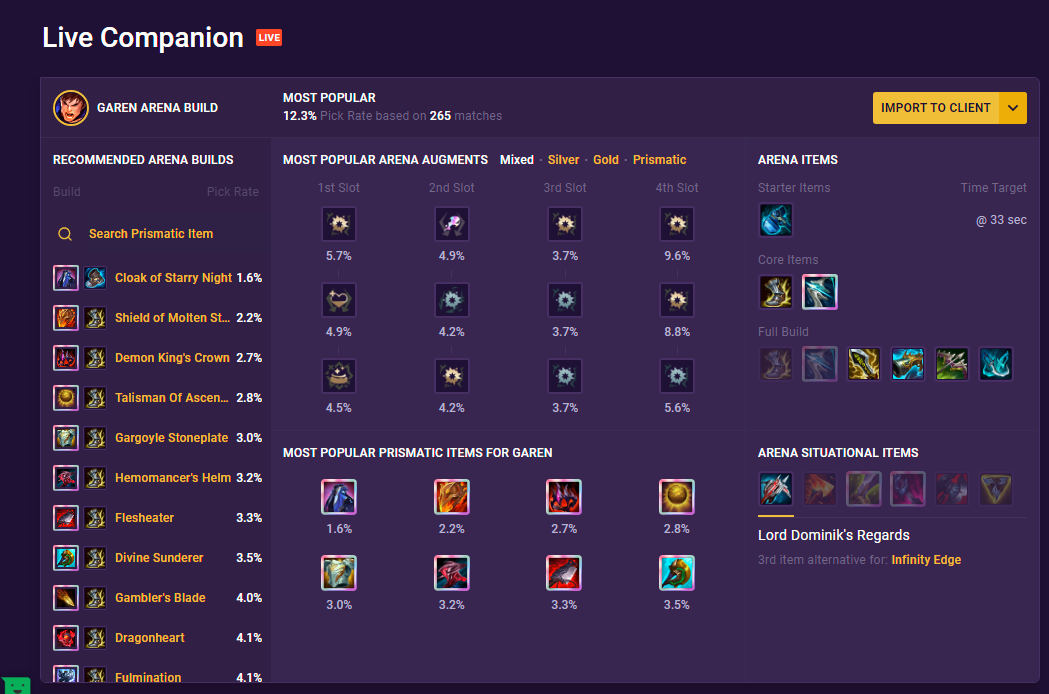The image size is (1049, 694).
Task: Click the 9.6% augment icon in 4th Slot
Action: pyautogui.click(x=677, y=224)
